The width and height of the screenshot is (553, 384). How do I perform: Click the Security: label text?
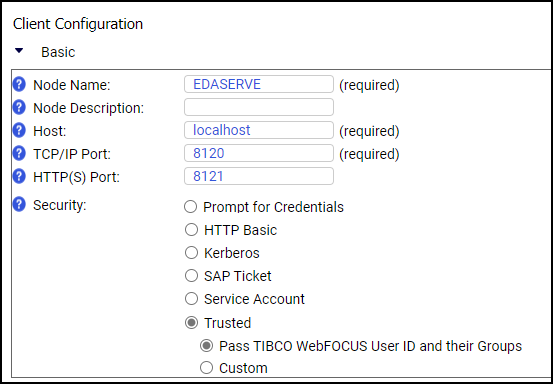click(60, 205)
